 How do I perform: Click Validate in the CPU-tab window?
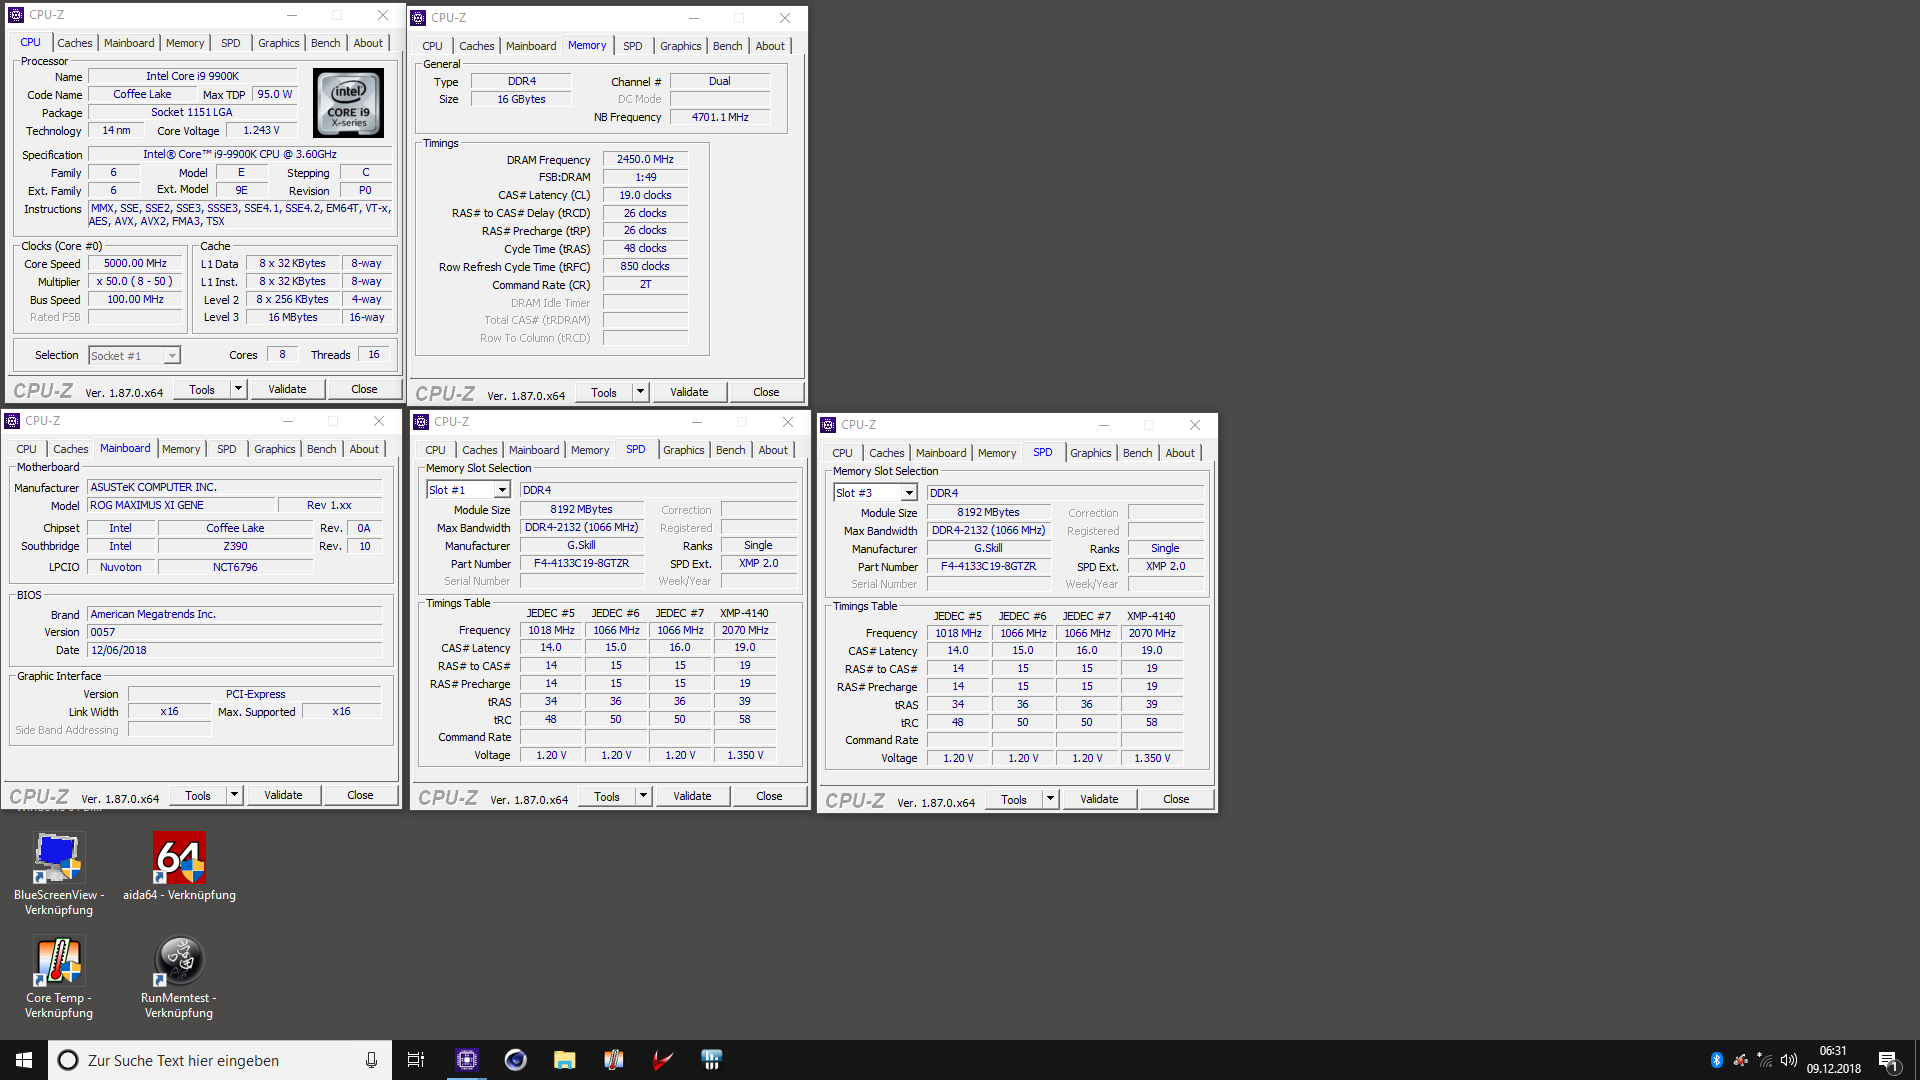pos(287,389)
